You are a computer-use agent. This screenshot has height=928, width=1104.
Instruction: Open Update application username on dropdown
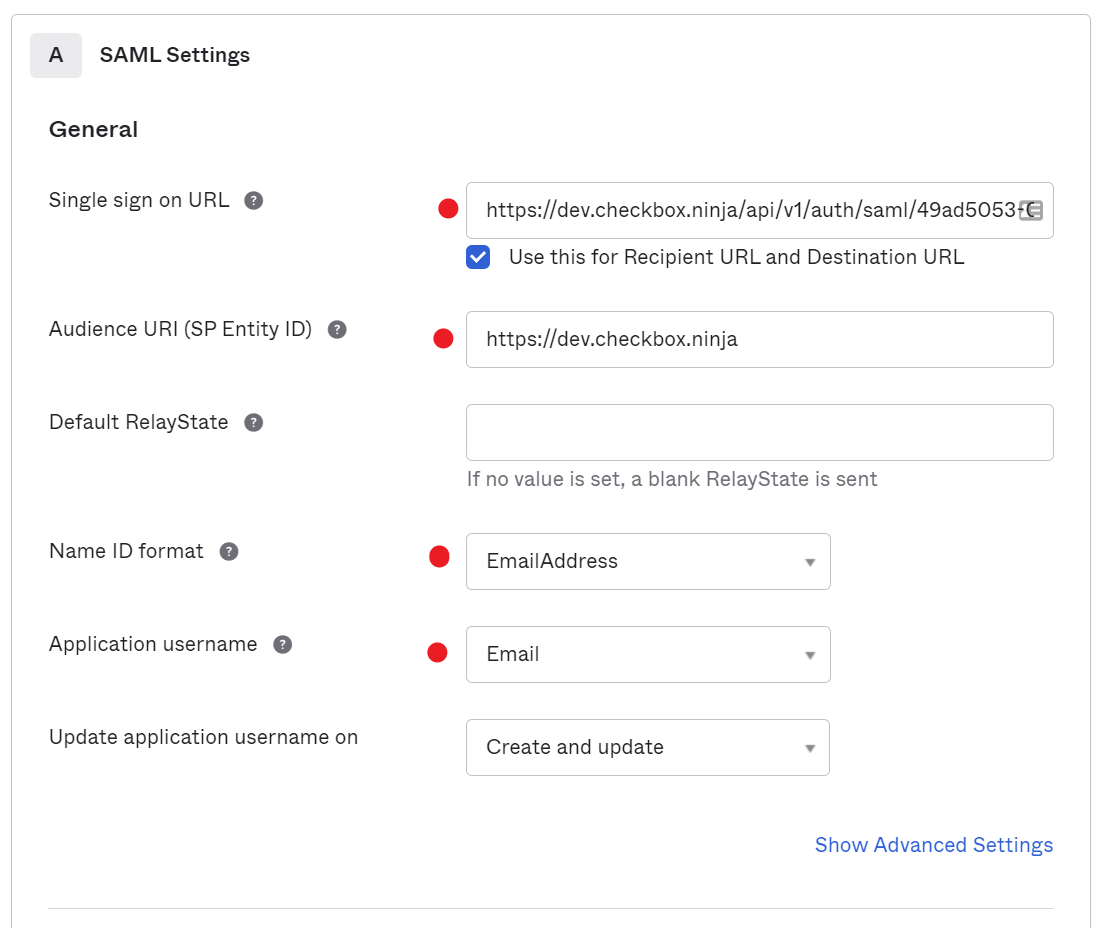(x=648, y=747)
